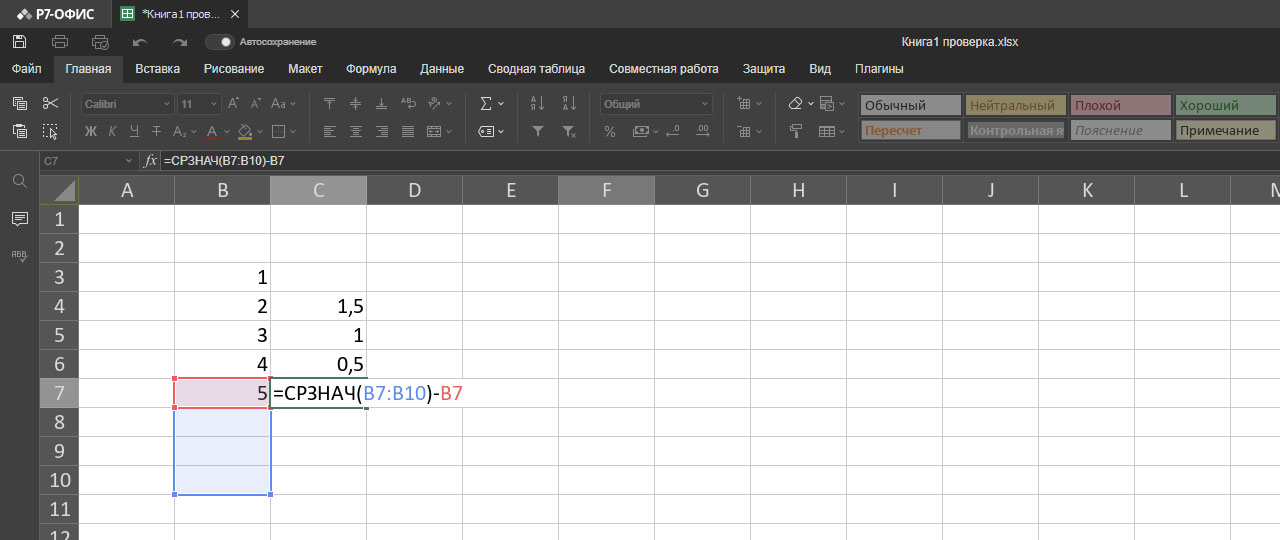Switch to the Вставка ribbon tab

pos(157,69)
